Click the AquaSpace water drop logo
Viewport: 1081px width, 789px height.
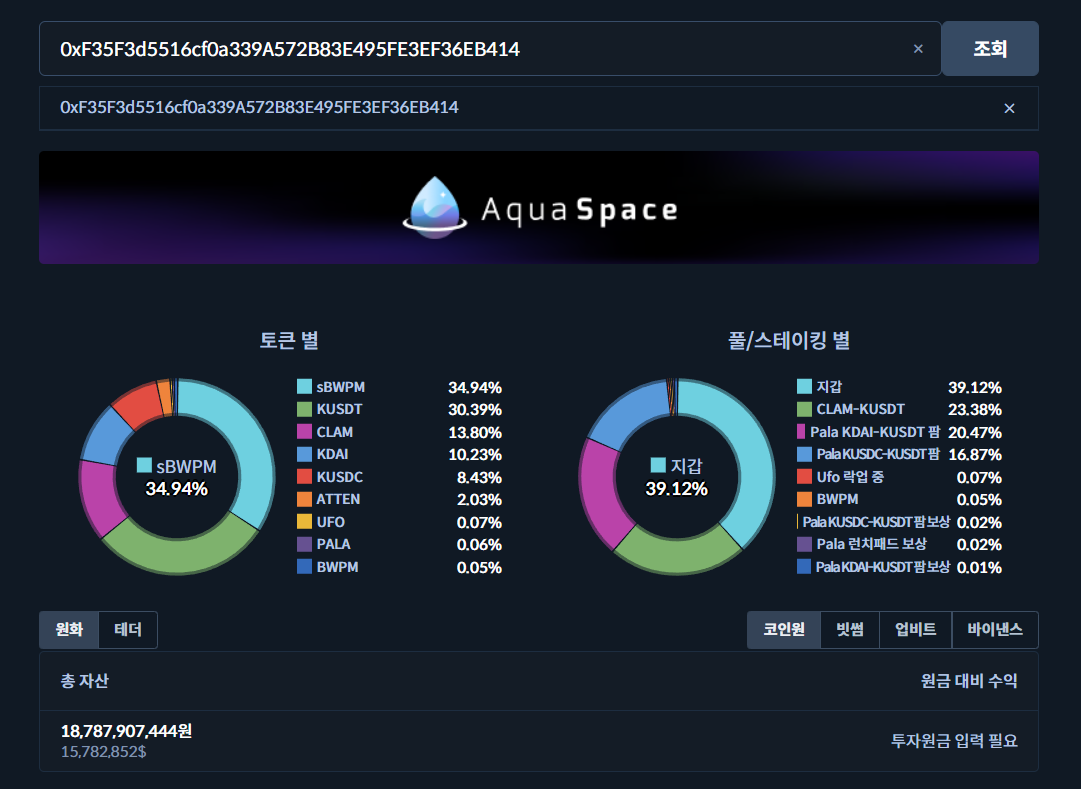434,208
